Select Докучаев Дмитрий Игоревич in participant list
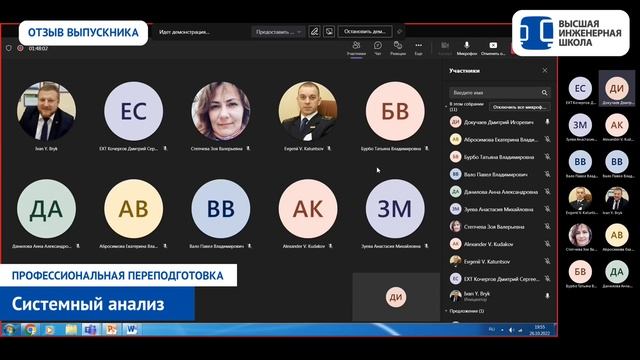The width and height of the screenshot is (640, 360). [499, 122]
